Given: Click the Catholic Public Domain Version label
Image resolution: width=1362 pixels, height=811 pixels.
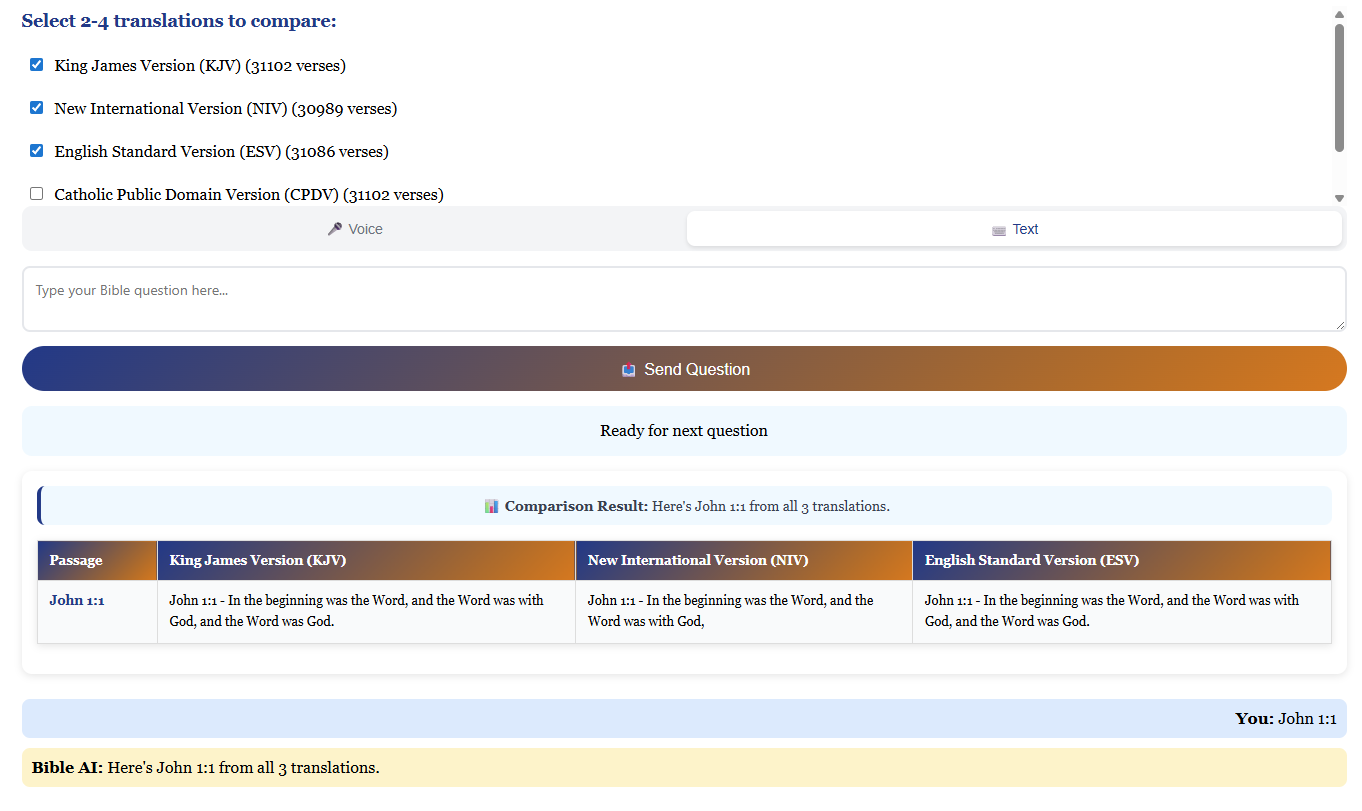Looking at the screenshot, I should pyautogui.click(x=249, y=195).
